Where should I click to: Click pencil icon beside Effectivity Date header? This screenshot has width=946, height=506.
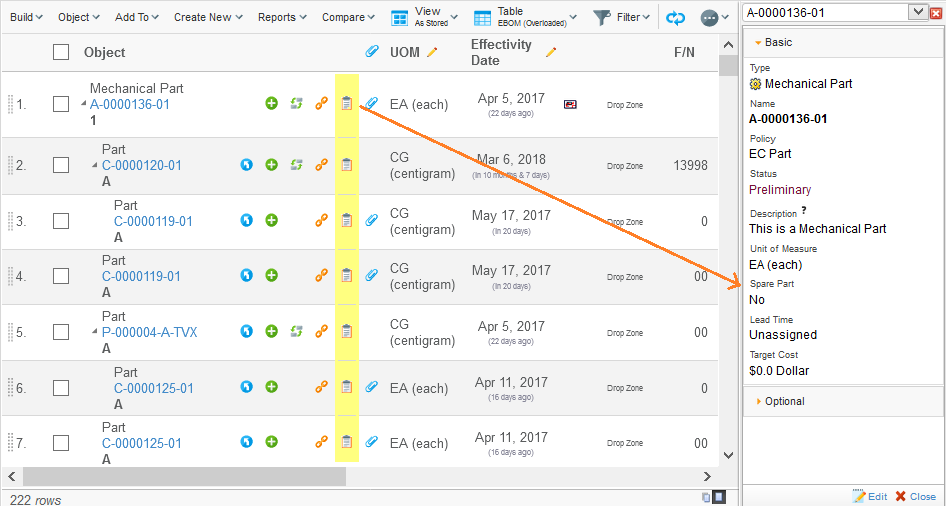click(551, 52)
